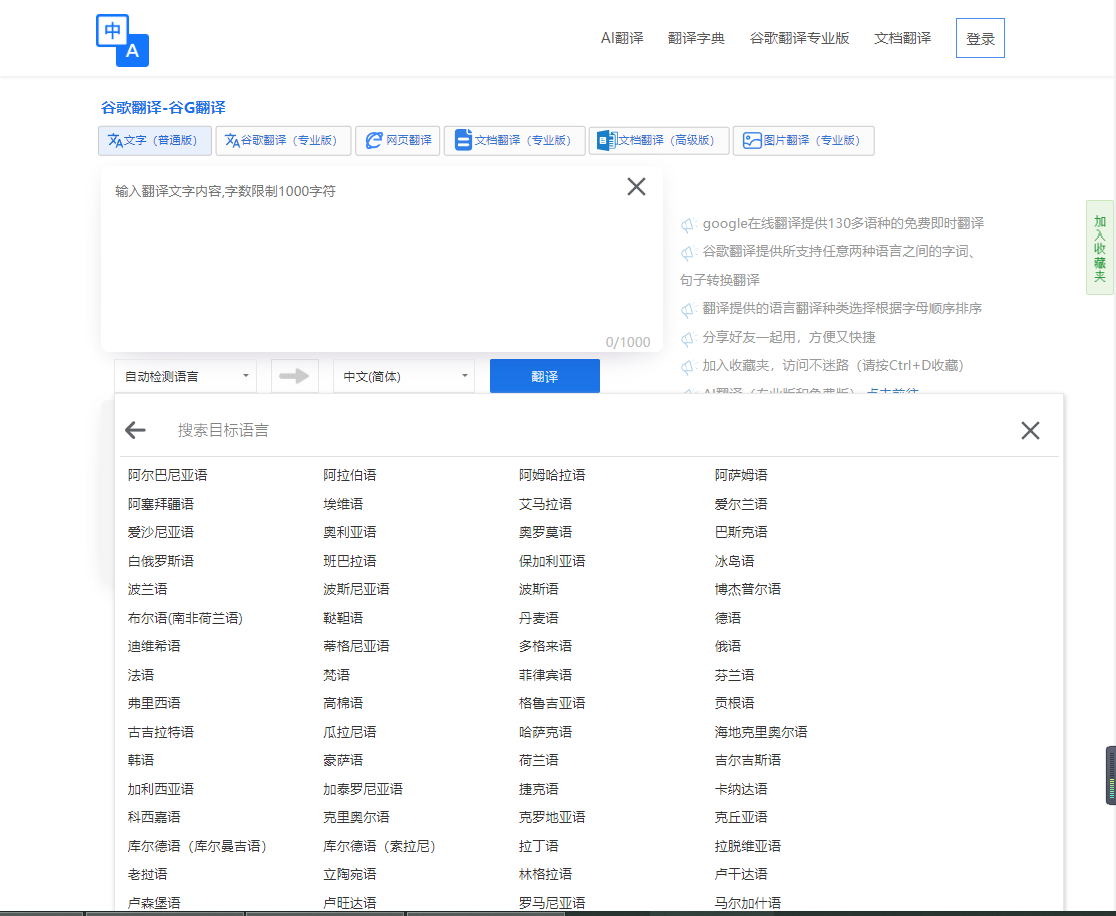Pick 吉尔吉斯语 language
Image resolution: width=1116 pixels, height=916 pixels.
(x=747, y=759)
